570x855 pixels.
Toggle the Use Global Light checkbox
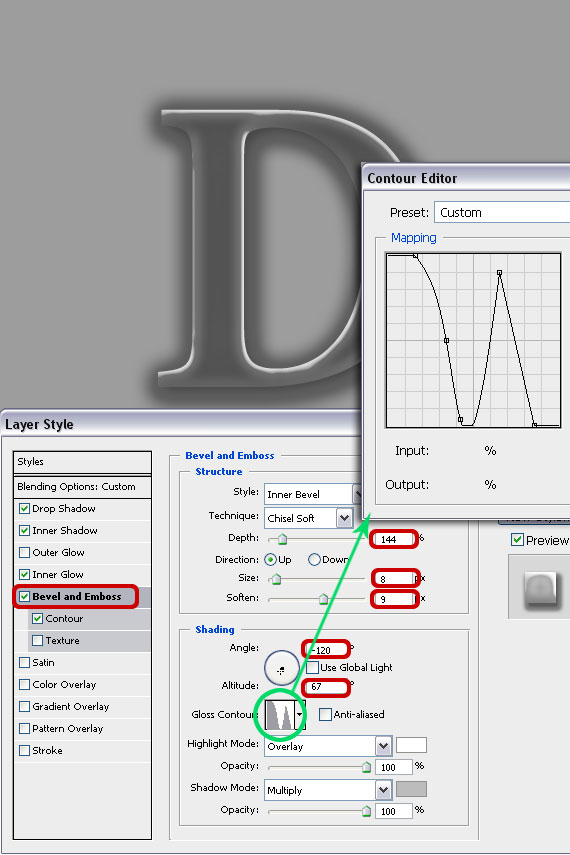tap(313, 667)
